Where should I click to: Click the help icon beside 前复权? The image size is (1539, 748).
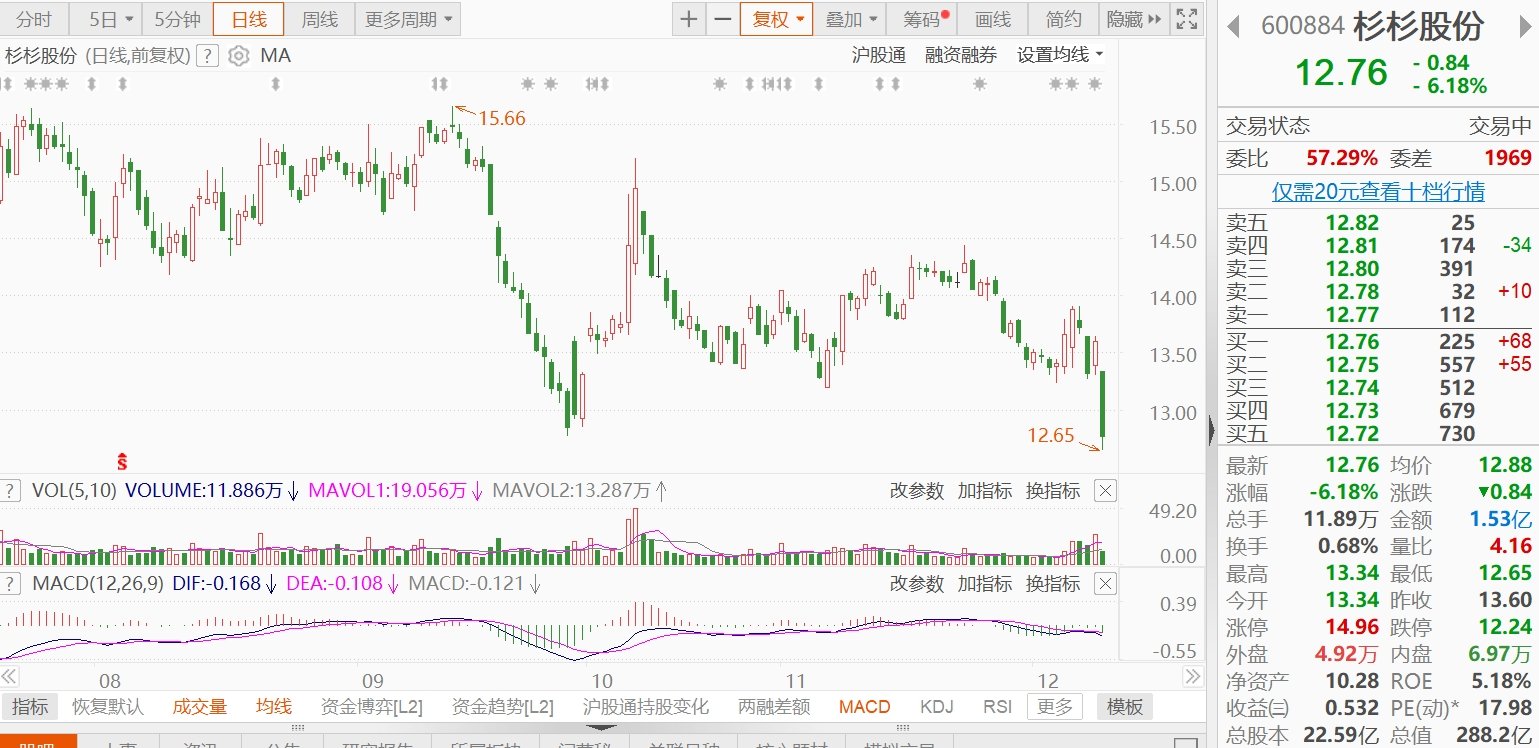pos(207,56)
